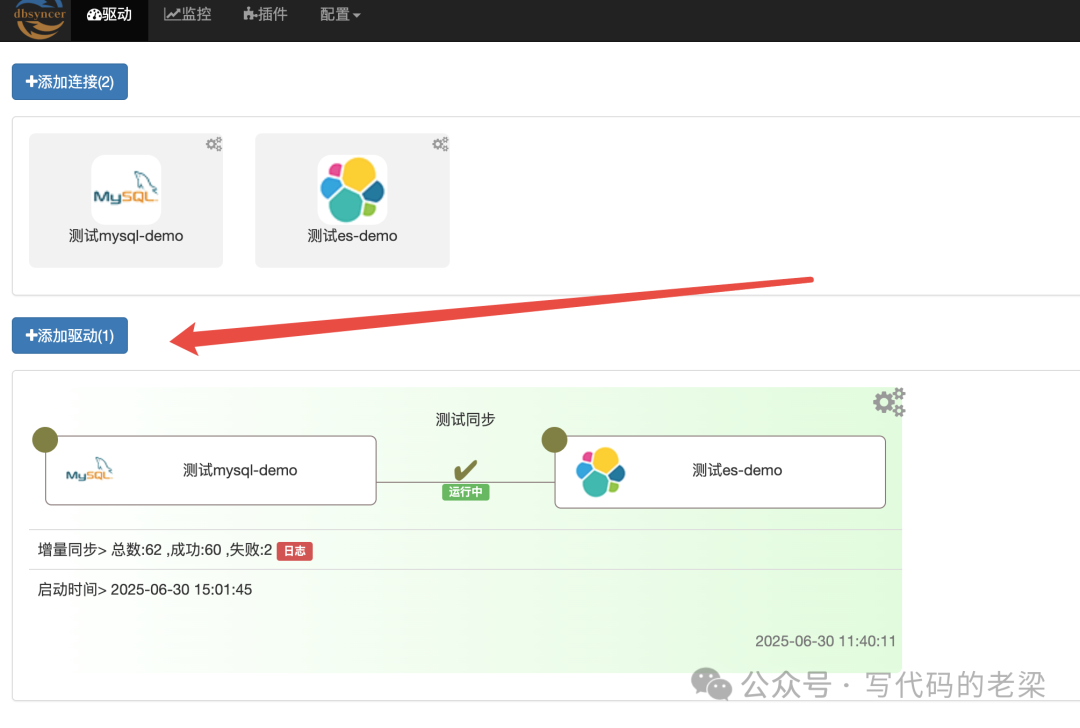
Task: Open the red 日志 log badge
Action: tap(294, 551)
